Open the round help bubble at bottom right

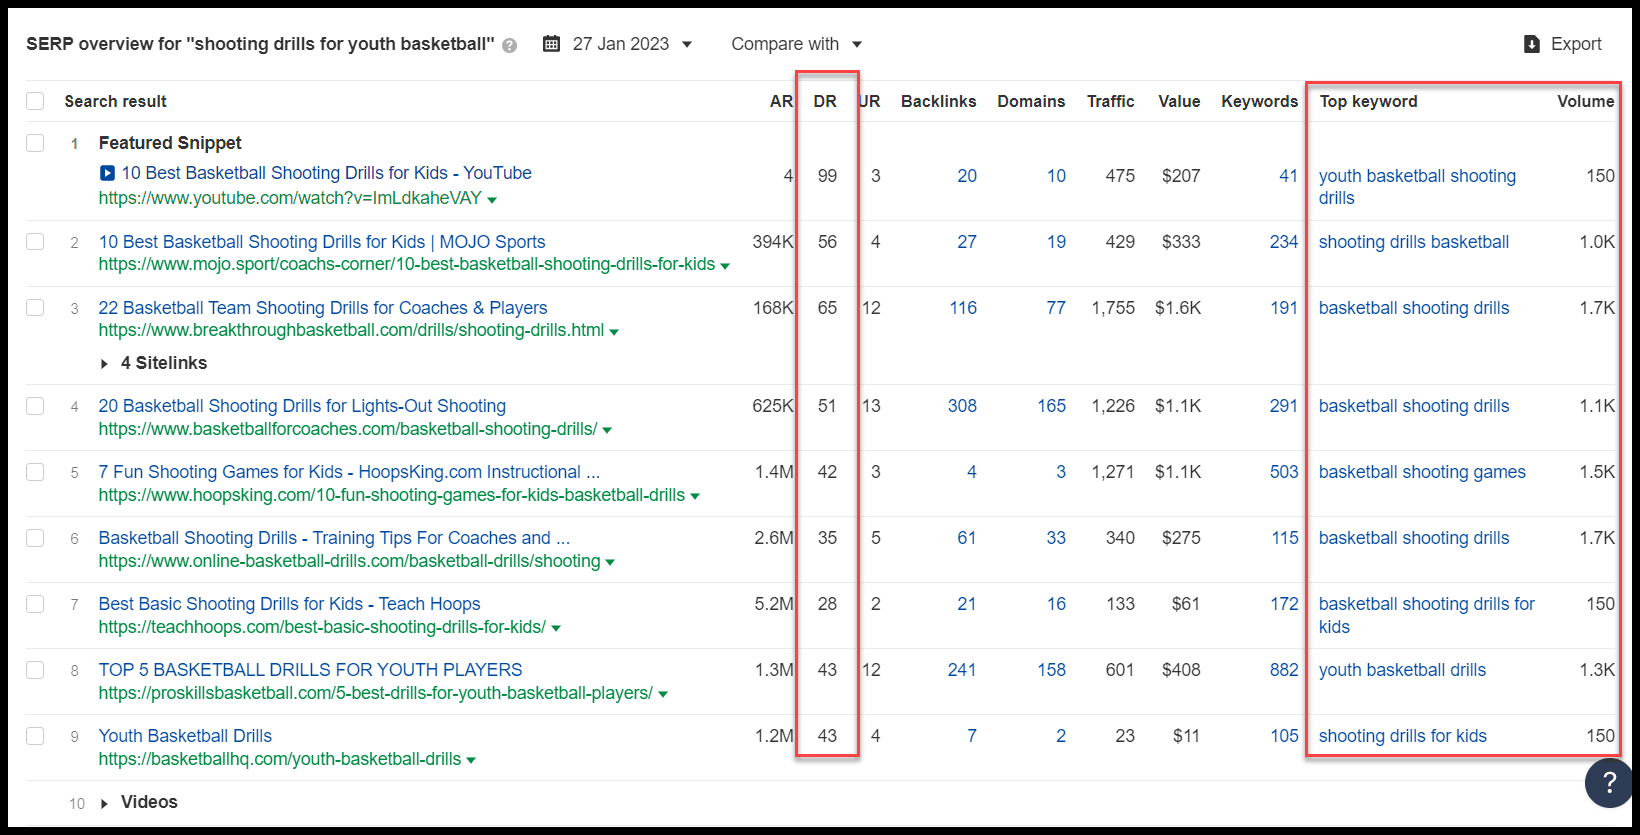[x=1608, y=783]
